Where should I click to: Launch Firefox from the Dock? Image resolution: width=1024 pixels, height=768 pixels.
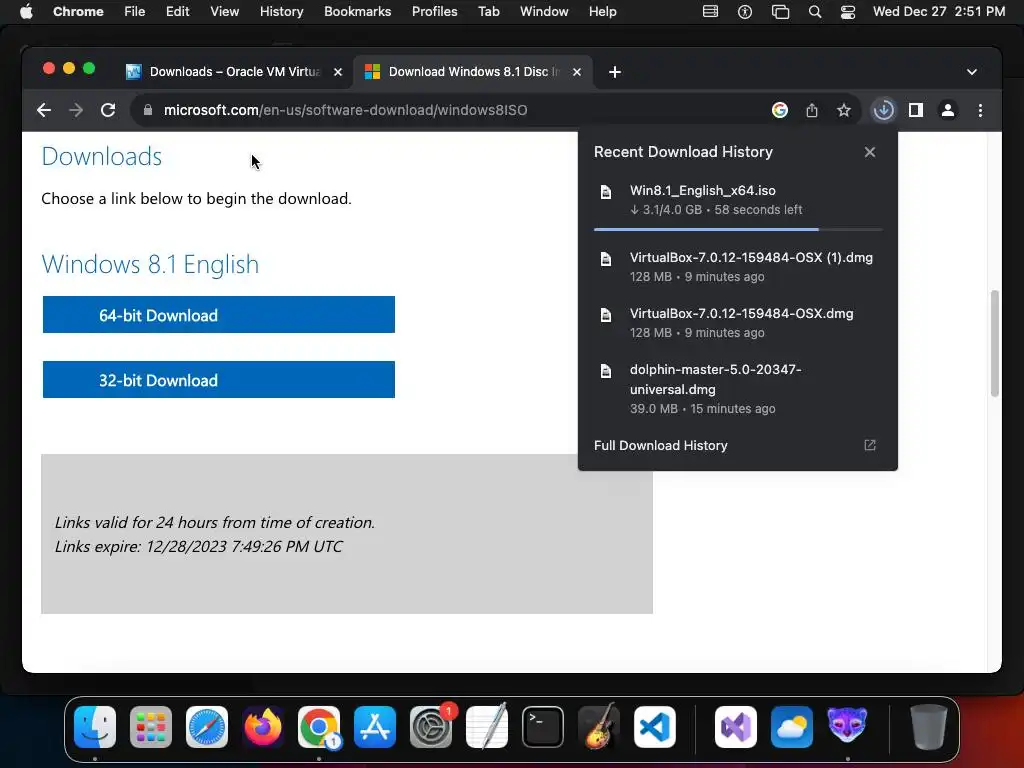pyautogui.click(x=263, y=727)
